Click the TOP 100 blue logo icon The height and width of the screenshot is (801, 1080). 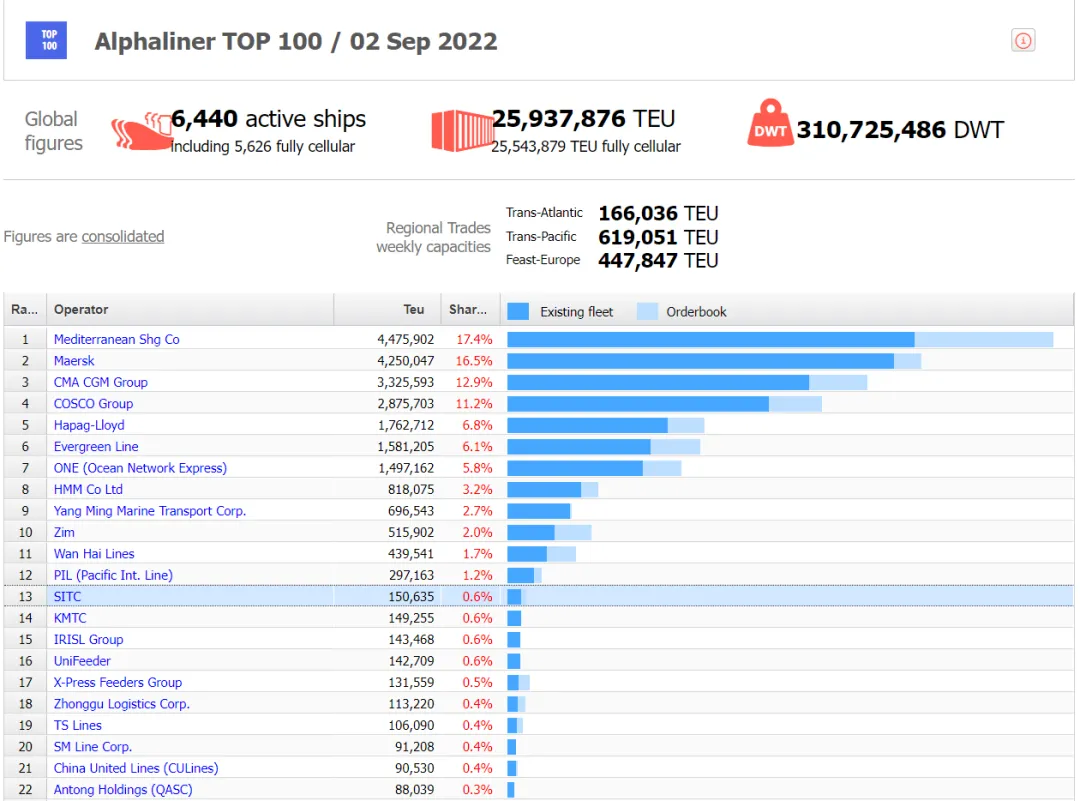(x=46, y=40)
